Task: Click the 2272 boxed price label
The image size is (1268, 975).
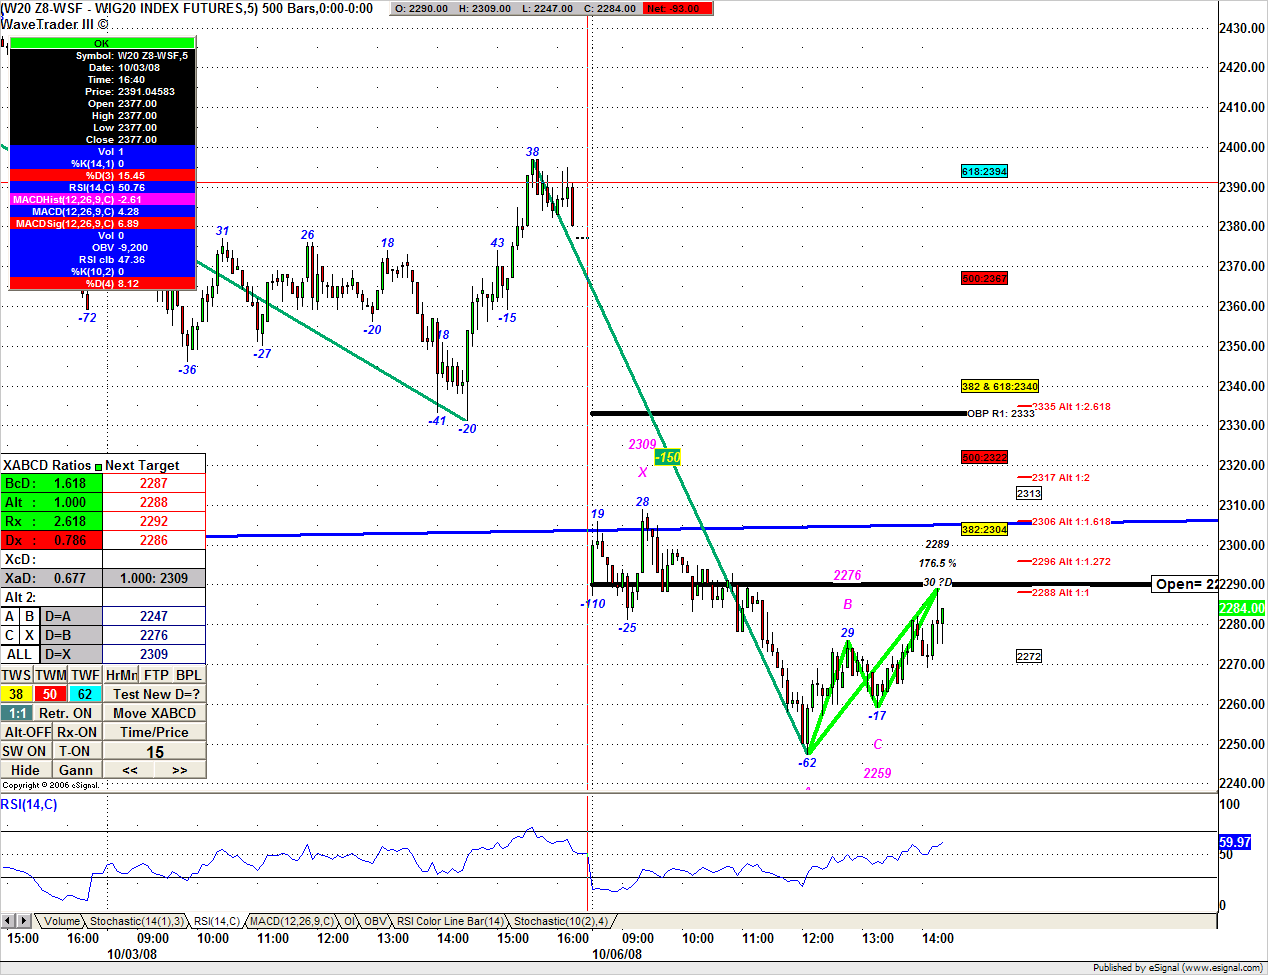Action: pyautogui.click(x=1029, y=656)
